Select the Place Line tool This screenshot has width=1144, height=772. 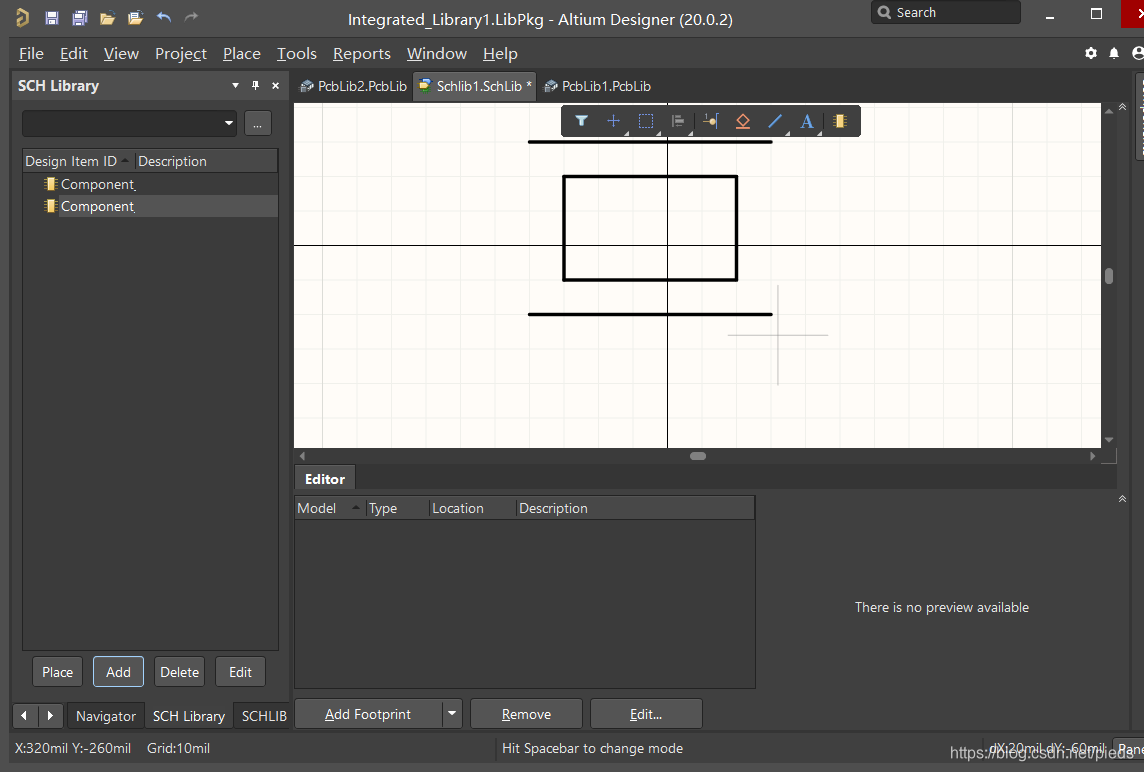[775, 121]
